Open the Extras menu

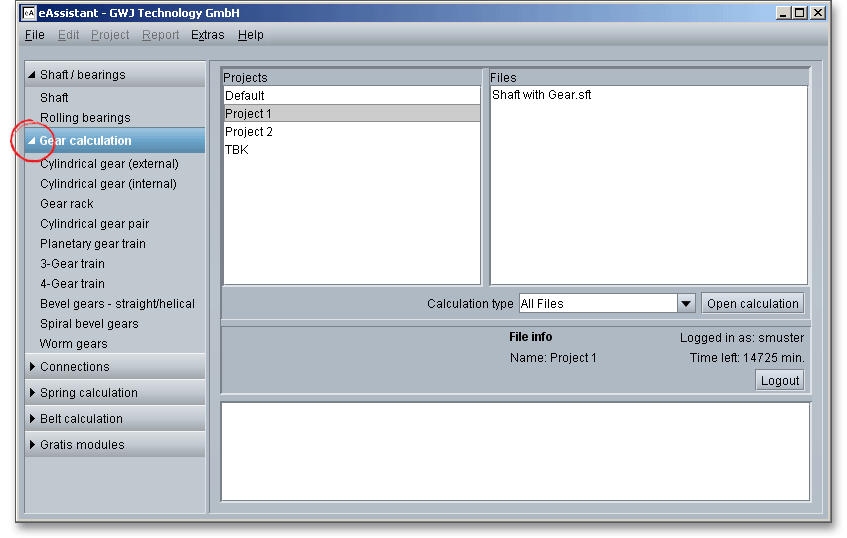point(208,35)
